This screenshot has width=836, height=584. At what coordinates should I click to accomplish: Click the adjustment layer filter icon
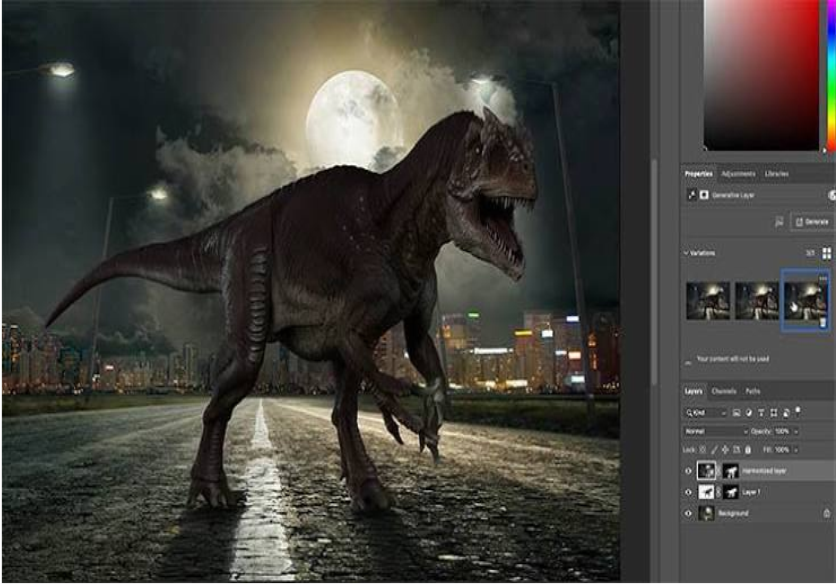(x=749, y=412)
